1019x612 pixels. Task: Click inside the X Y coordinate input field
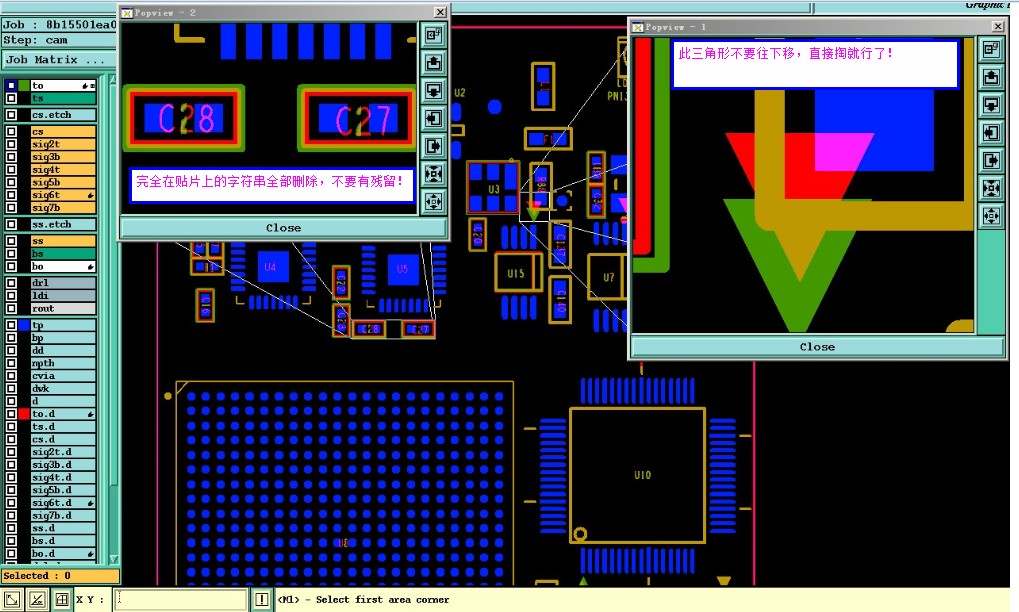tap(181, 600)
